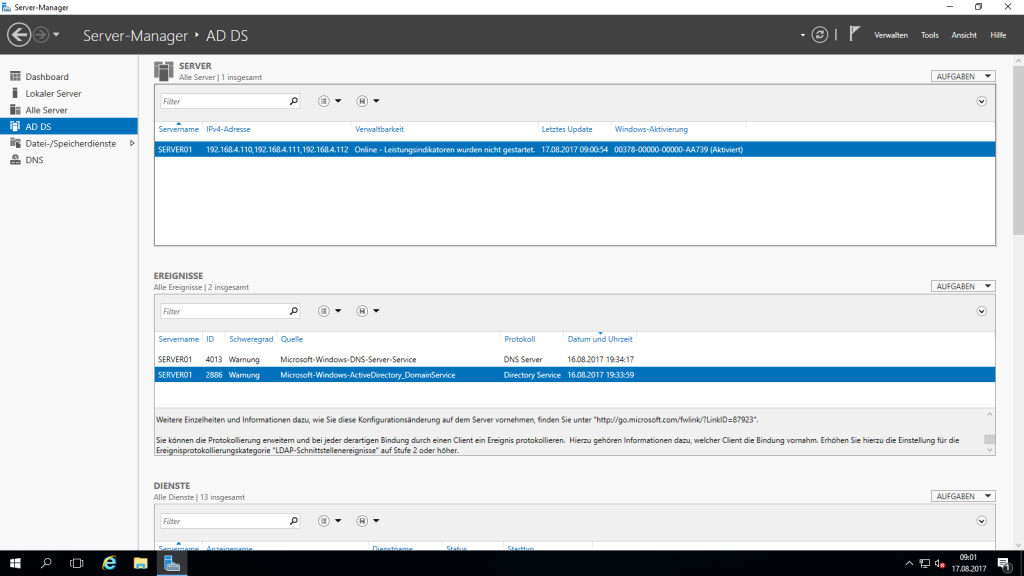Open taskbar search magnifier
This screenshot has height=576, width=1024.
46,563
